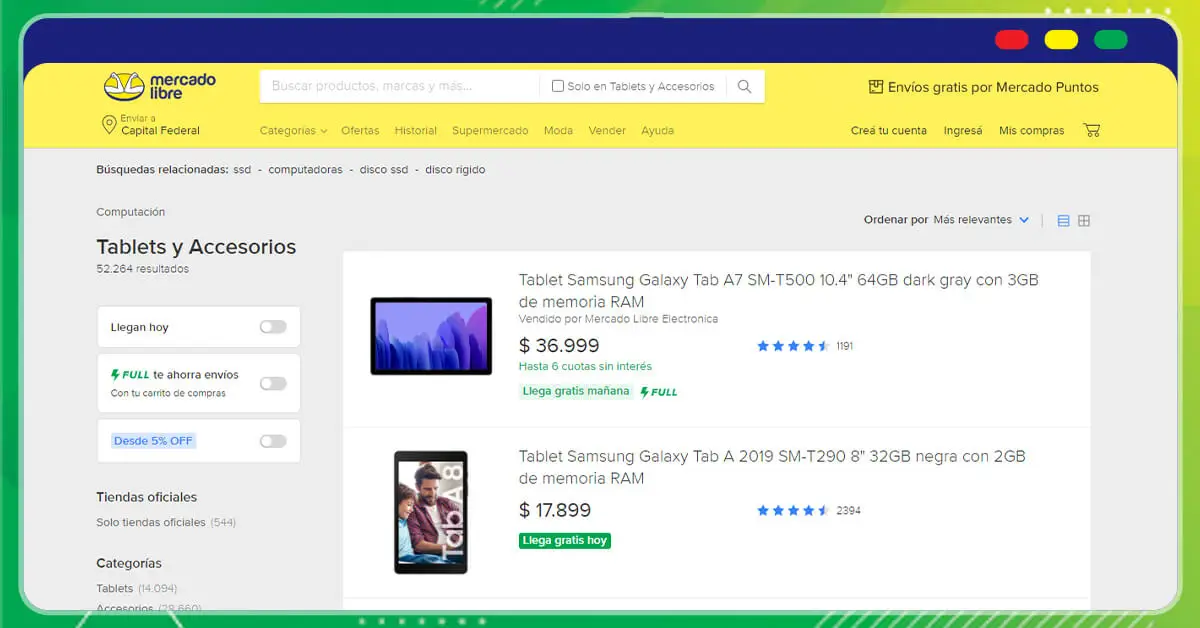Open the shopping cart icon
Viewport: 1200px width, 628px height.
[1091, 130]
